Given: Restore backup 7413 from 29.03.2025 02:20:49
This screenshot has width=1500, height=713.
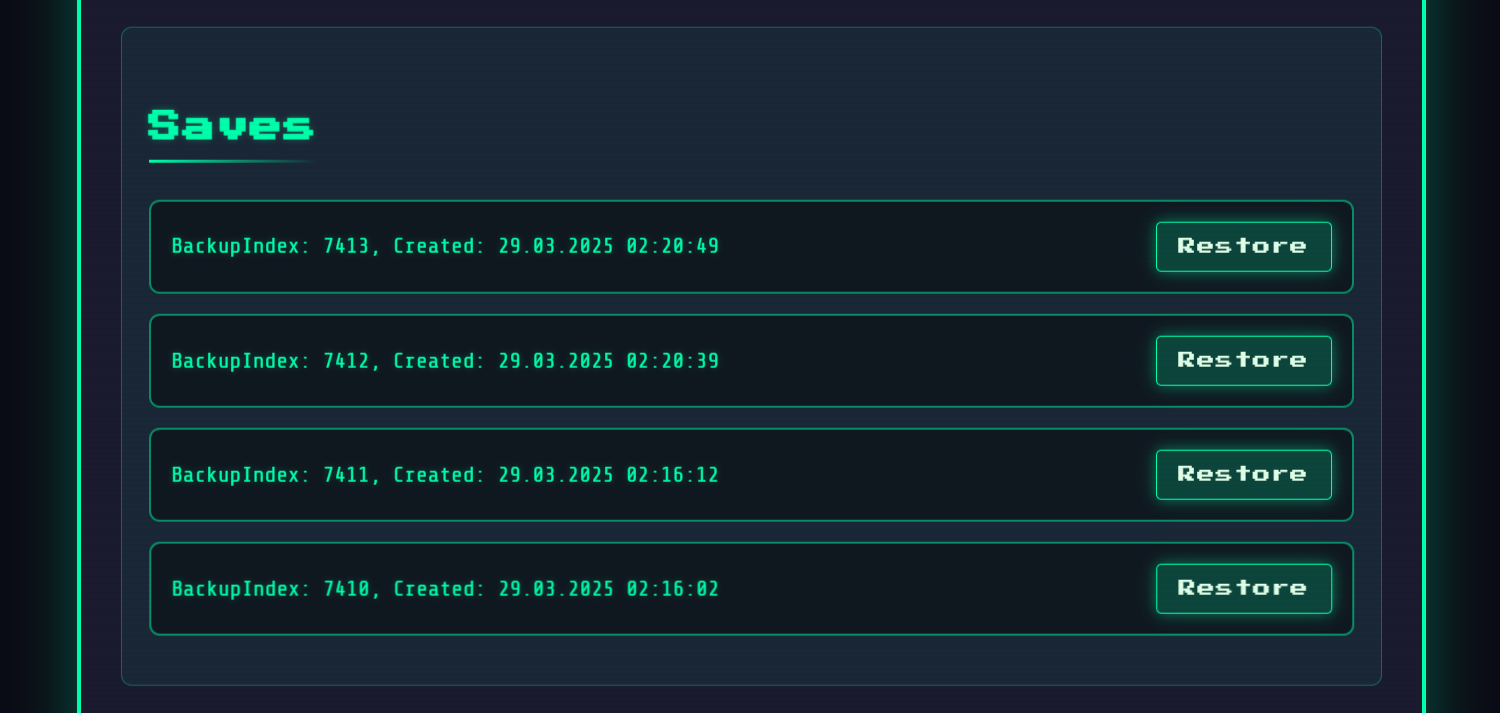Looking at the screenshot, I should point(1243,246).
